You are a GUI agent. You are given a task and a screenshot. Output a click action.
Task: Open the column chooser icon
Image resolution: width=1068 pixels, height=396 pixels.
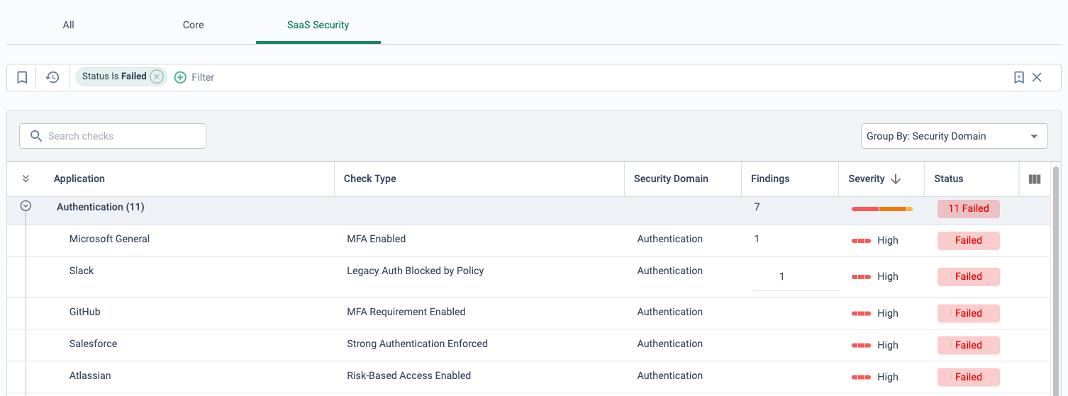(x=1035, y=179)
